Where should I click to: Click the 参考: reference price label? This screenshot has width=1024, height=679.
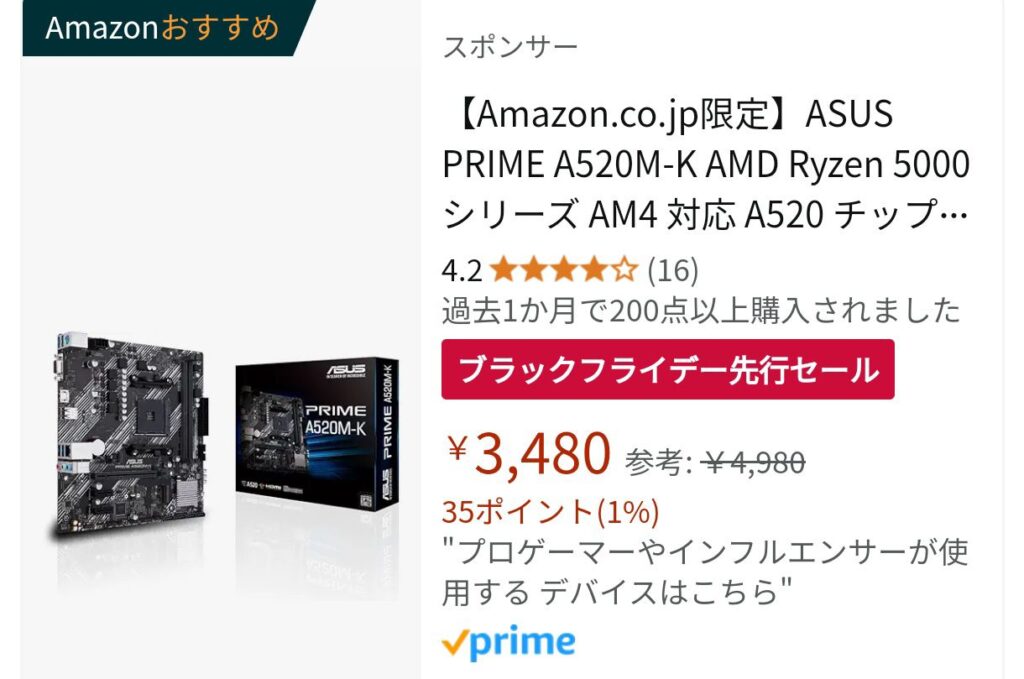pos(658,463)
